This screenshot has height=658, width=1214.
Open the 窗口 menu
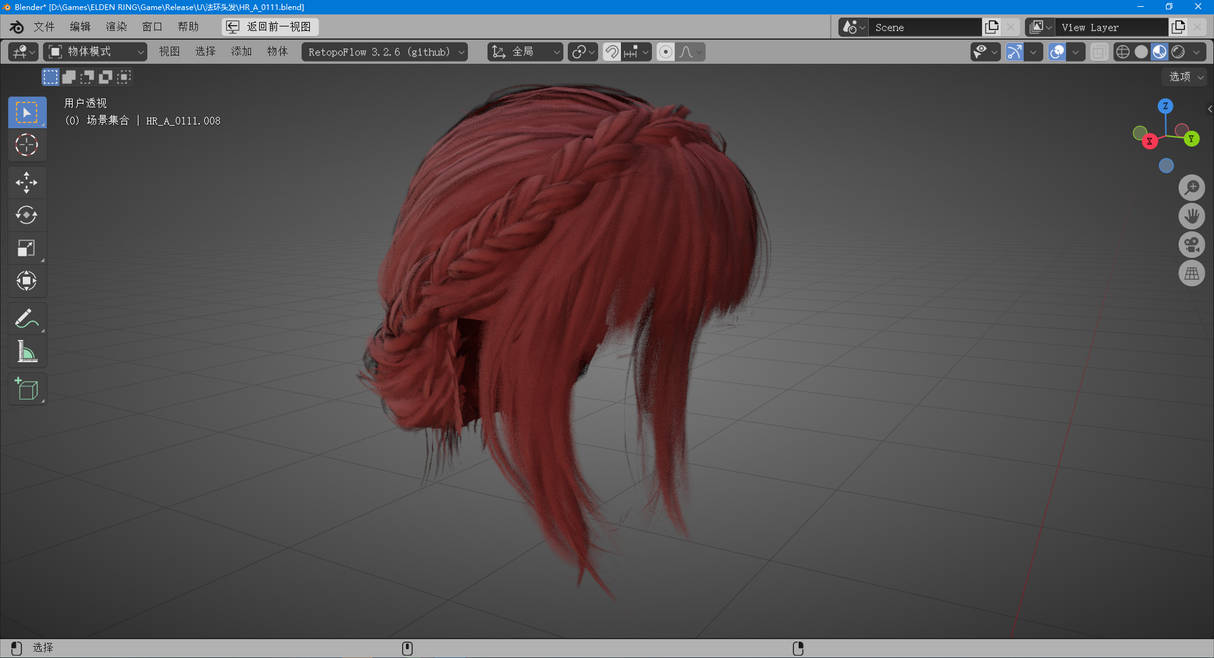point(152,27)
